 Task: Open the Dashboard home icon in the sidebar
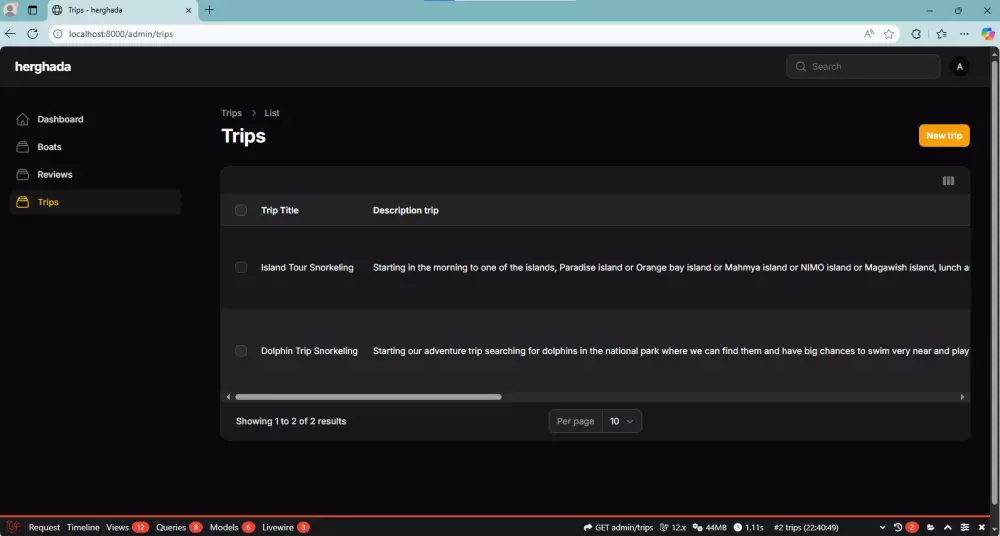coord(22,119)
